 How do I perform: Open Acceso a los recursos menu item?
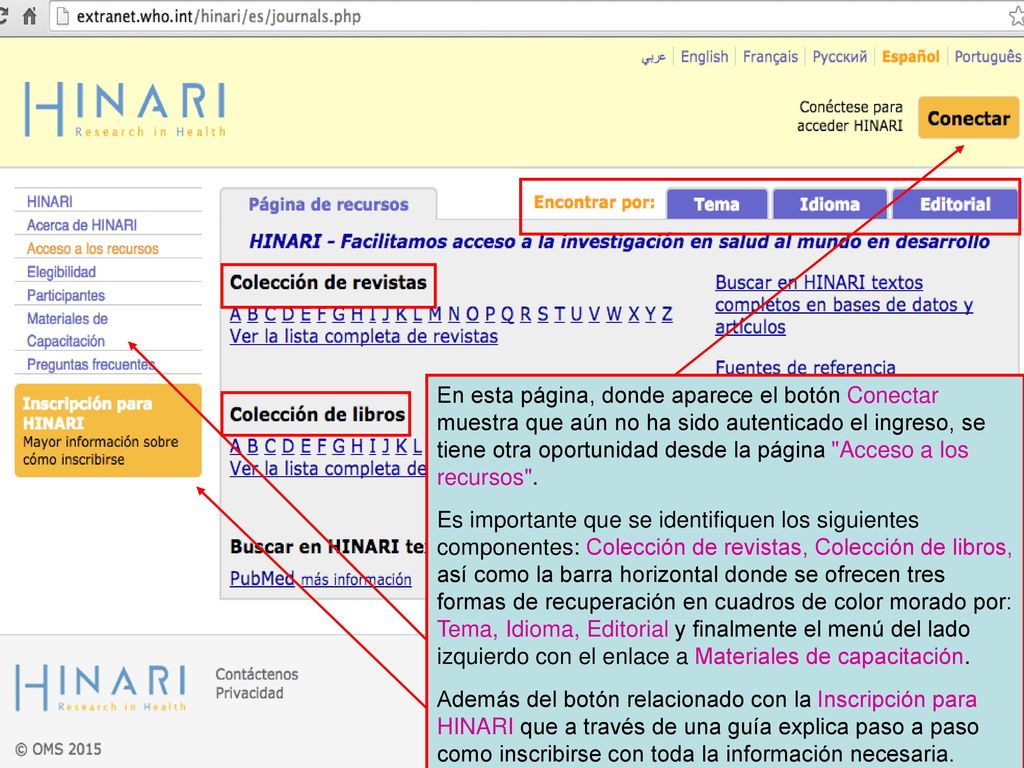(x=93, y=249)
